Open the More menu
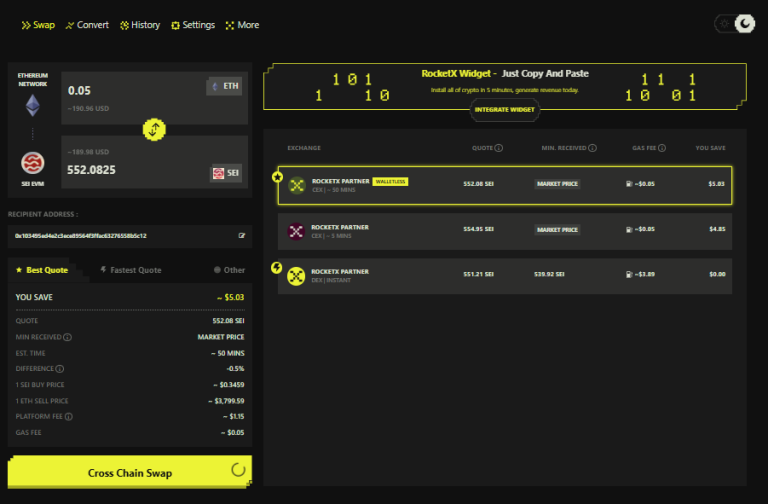 click(x=242, y=25)
